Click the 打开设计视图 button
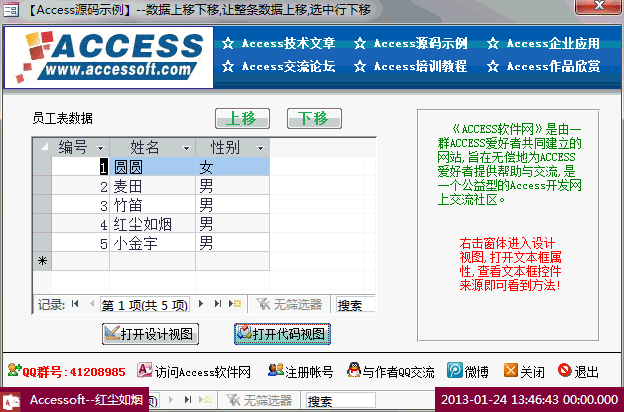 tap(150, 334)
